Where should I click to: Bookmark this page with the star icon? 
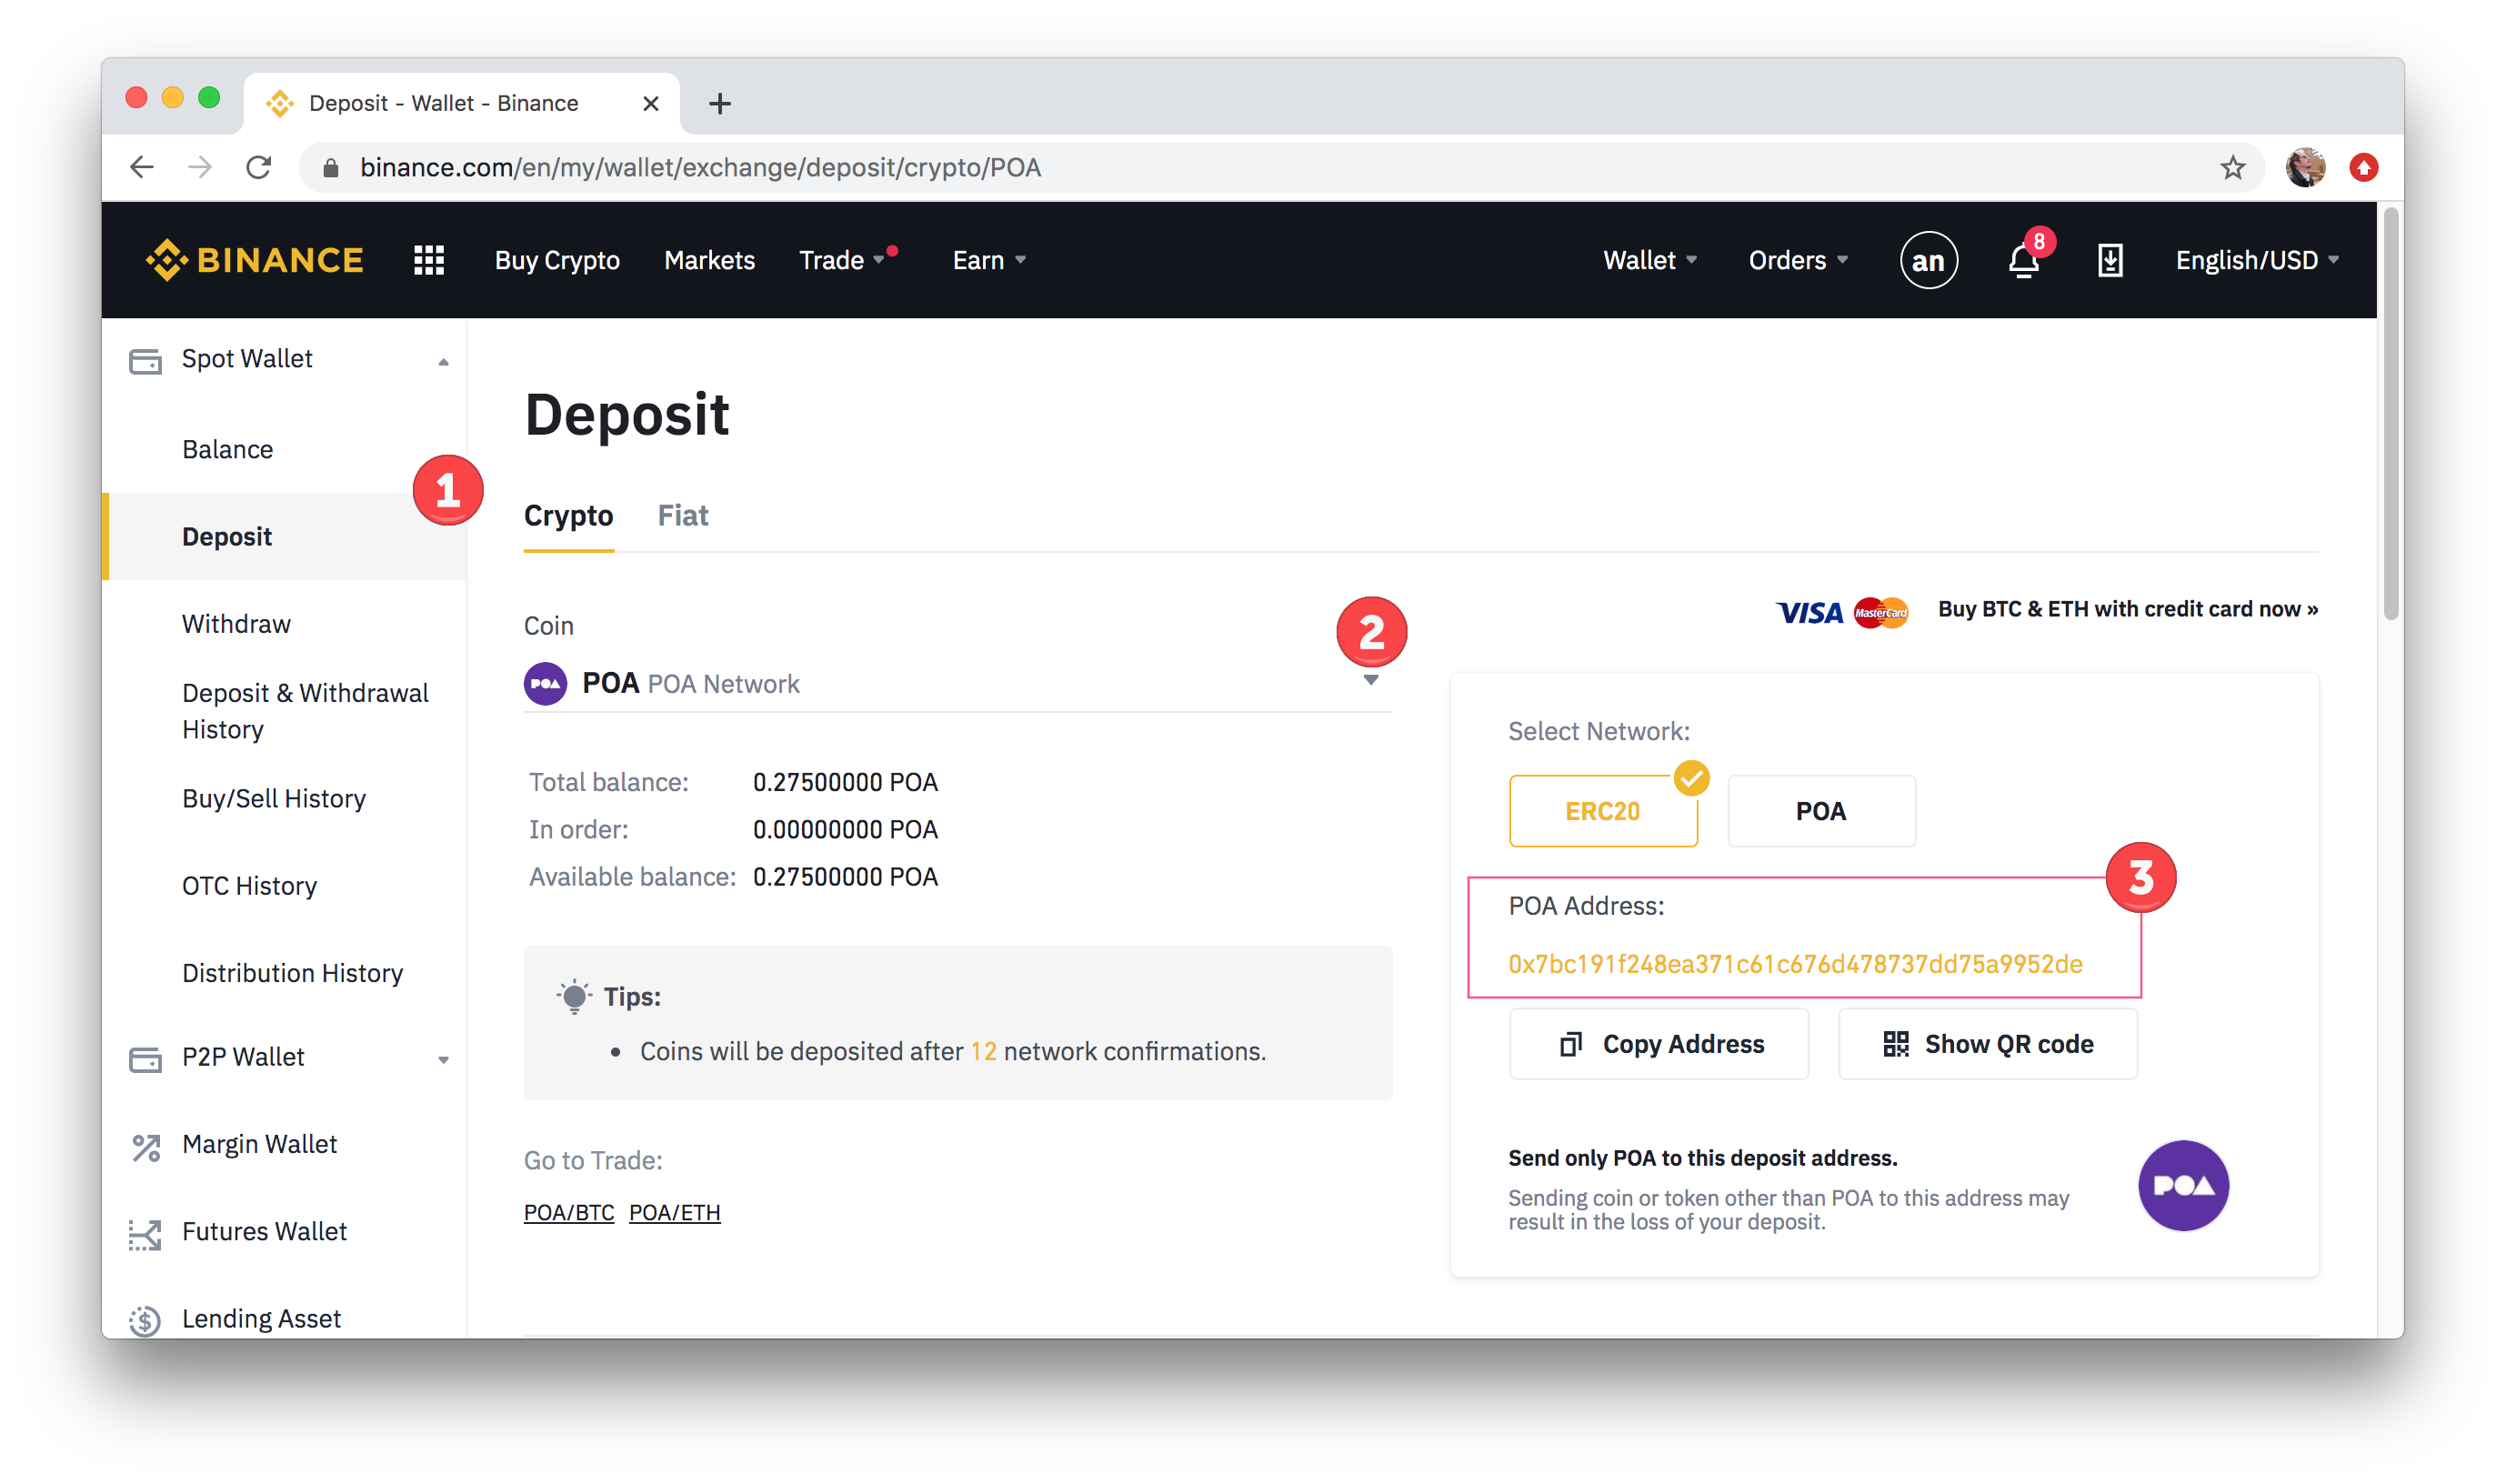(x=2232, y=167)
